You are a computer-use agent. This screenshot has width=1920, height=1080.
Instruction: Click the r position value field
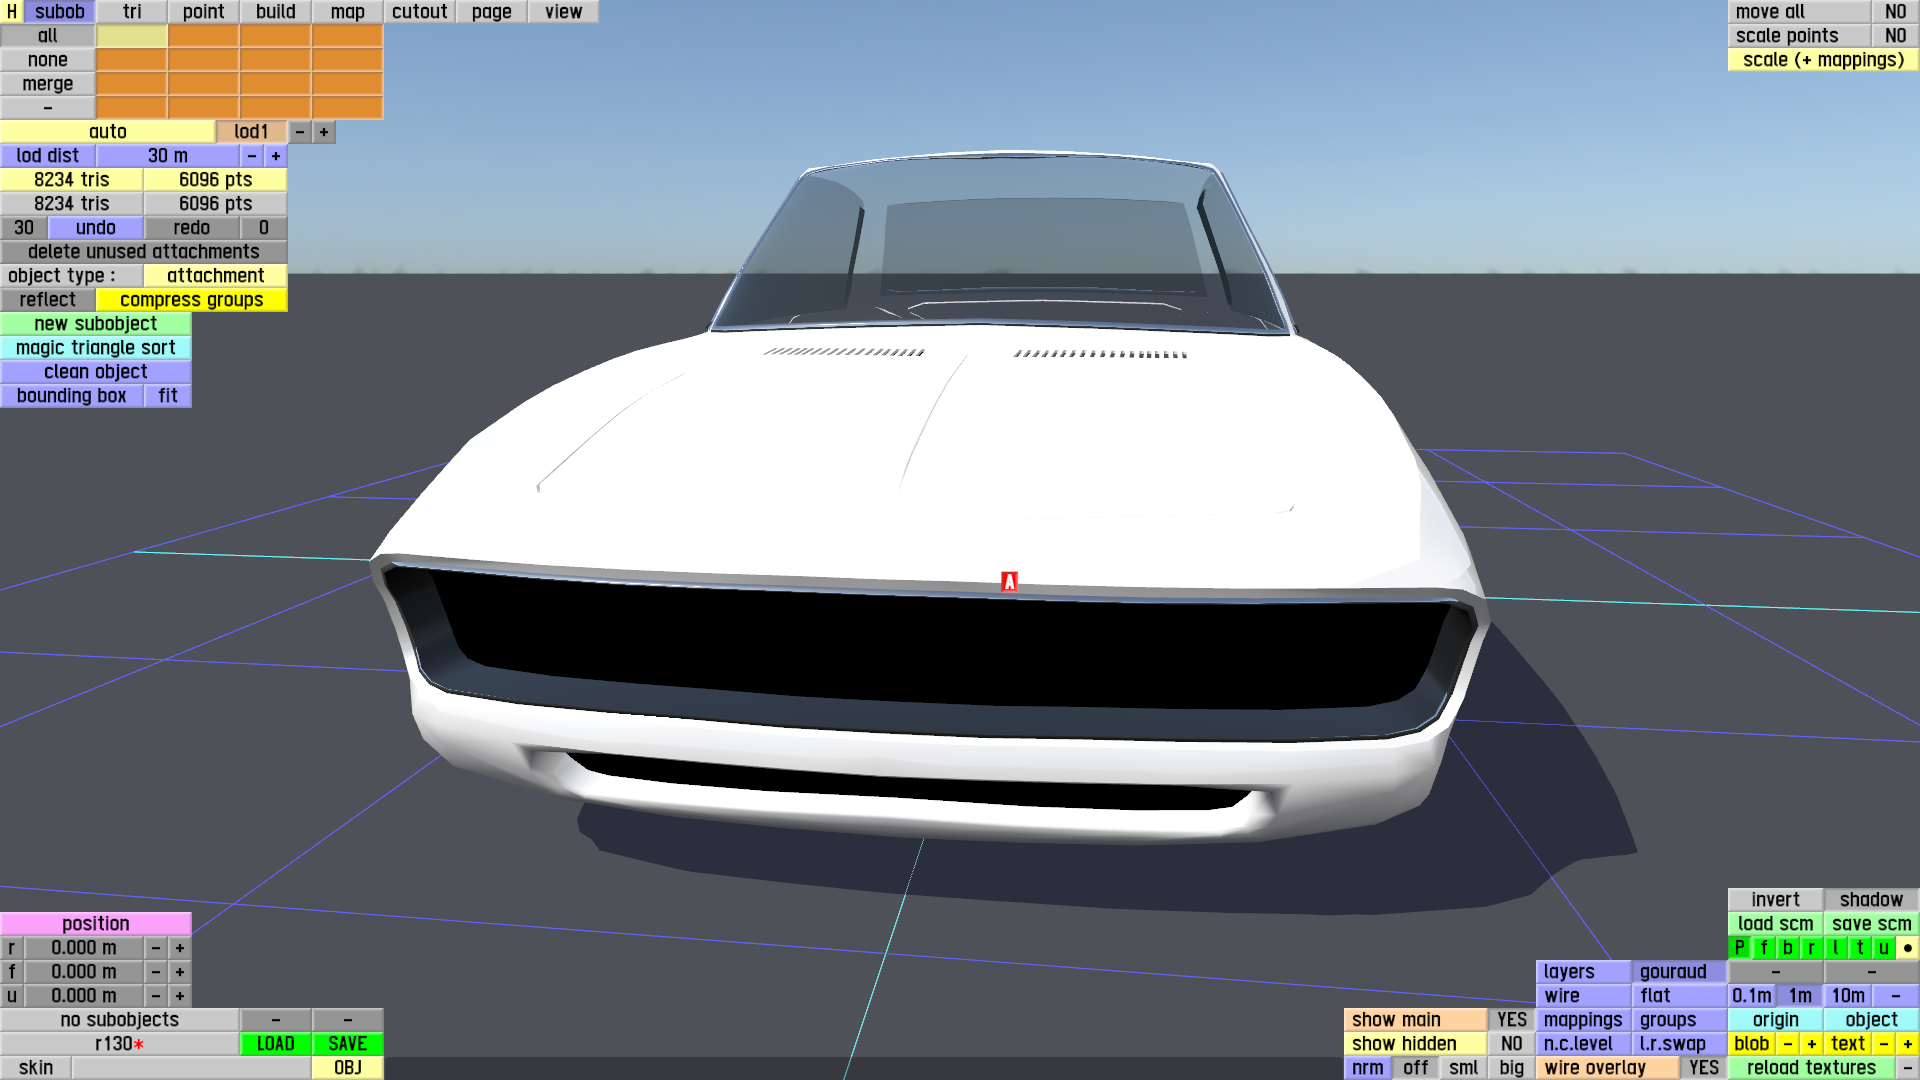(x=84, y=948)
